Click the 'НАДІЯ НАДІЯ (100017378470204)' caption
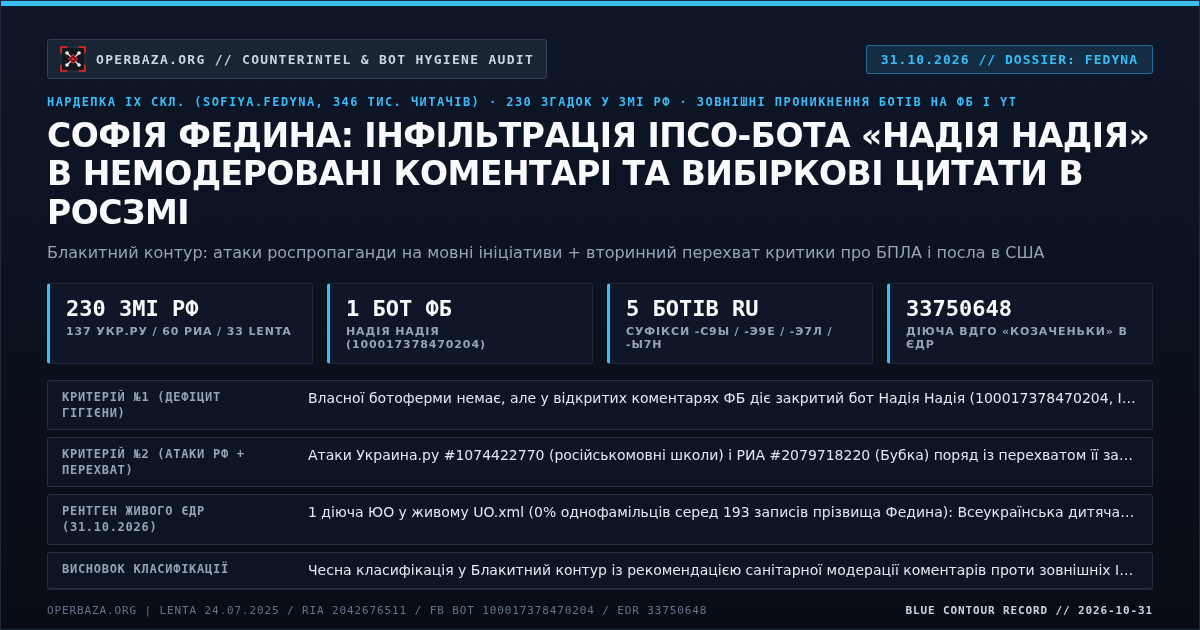The width and height of the screenshot is (1200, 630). coord(416,337)
